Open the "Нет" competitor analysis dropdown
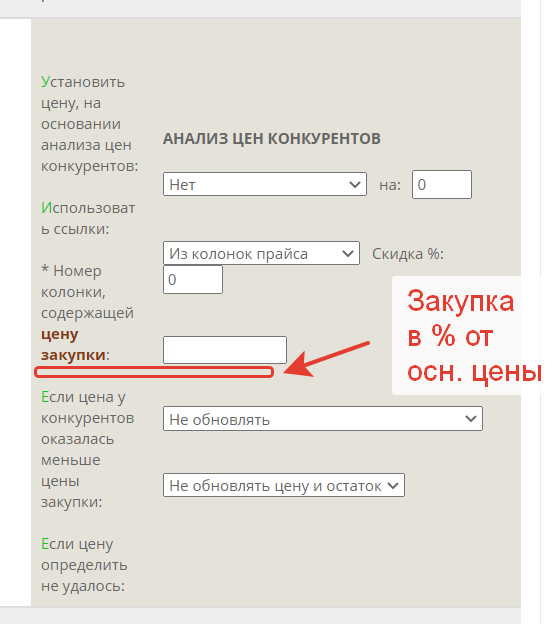The height and width of the screenshot is (624, 560). pyautogui.click(x=265, y=184)
